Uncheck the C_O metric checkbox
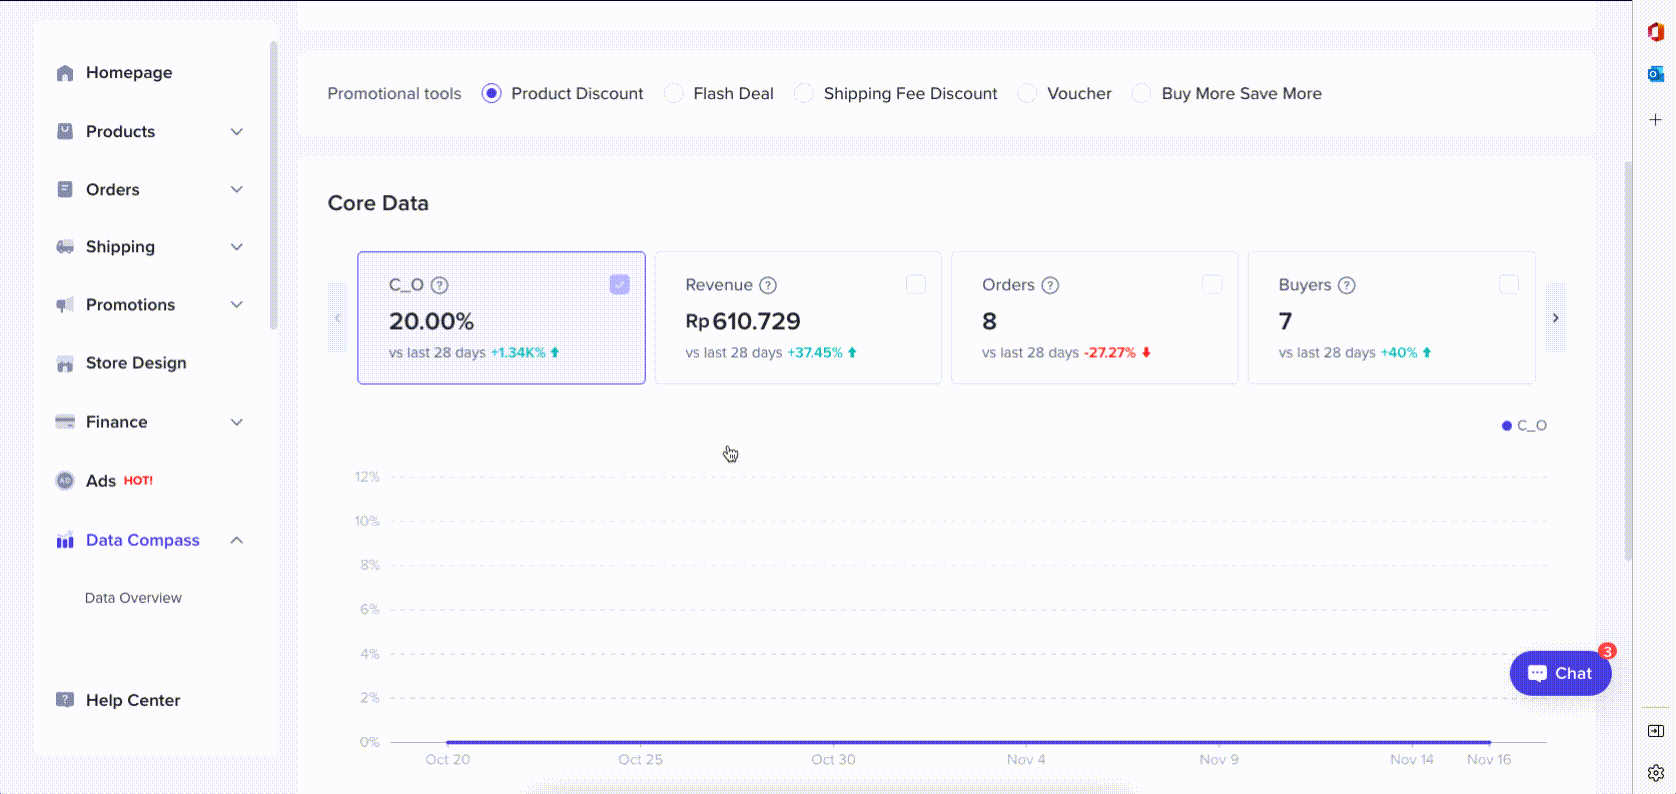 point(619,285)
